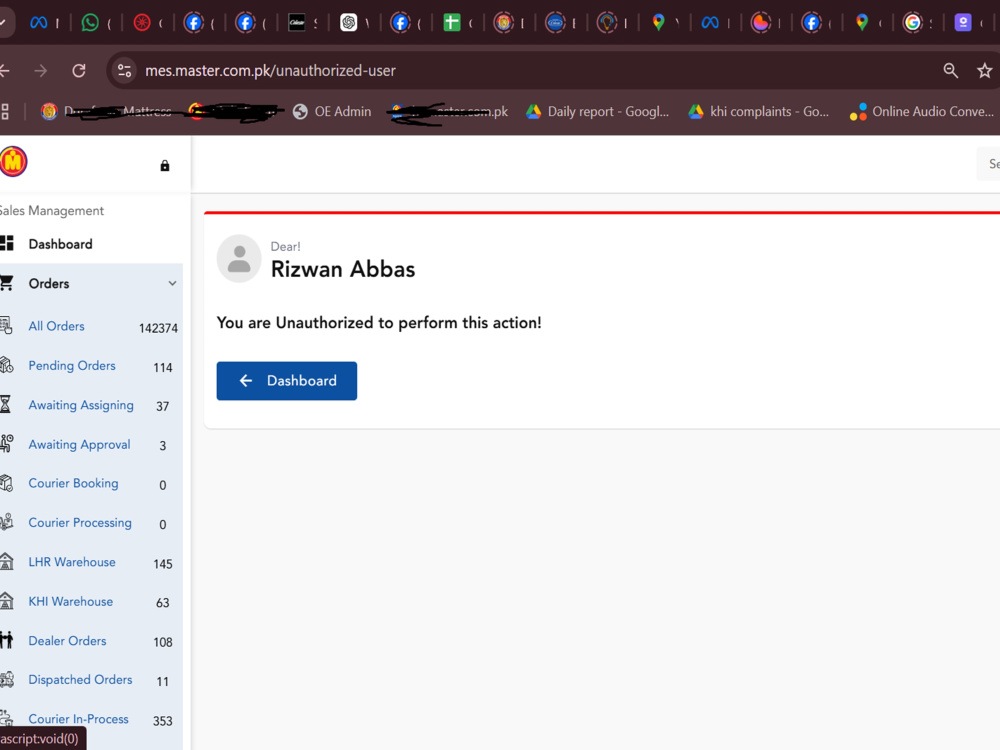Open Courier Booking

tap(73, 483)
